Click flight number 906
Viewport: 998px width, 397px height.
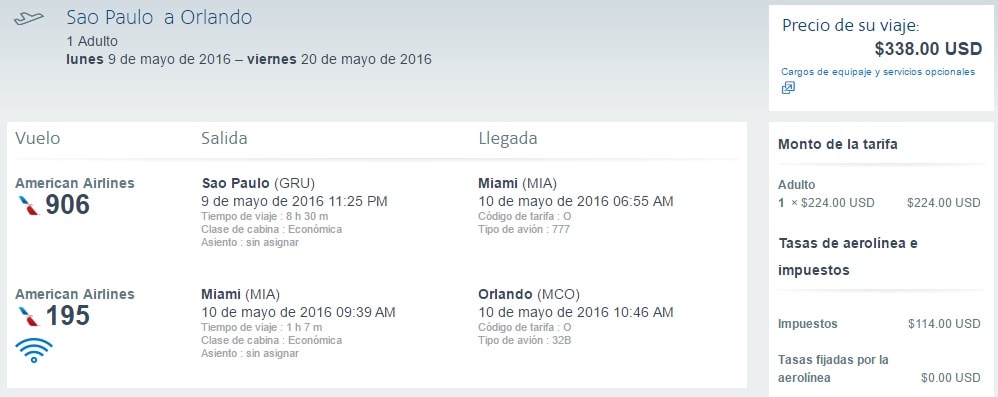[67, 205]
